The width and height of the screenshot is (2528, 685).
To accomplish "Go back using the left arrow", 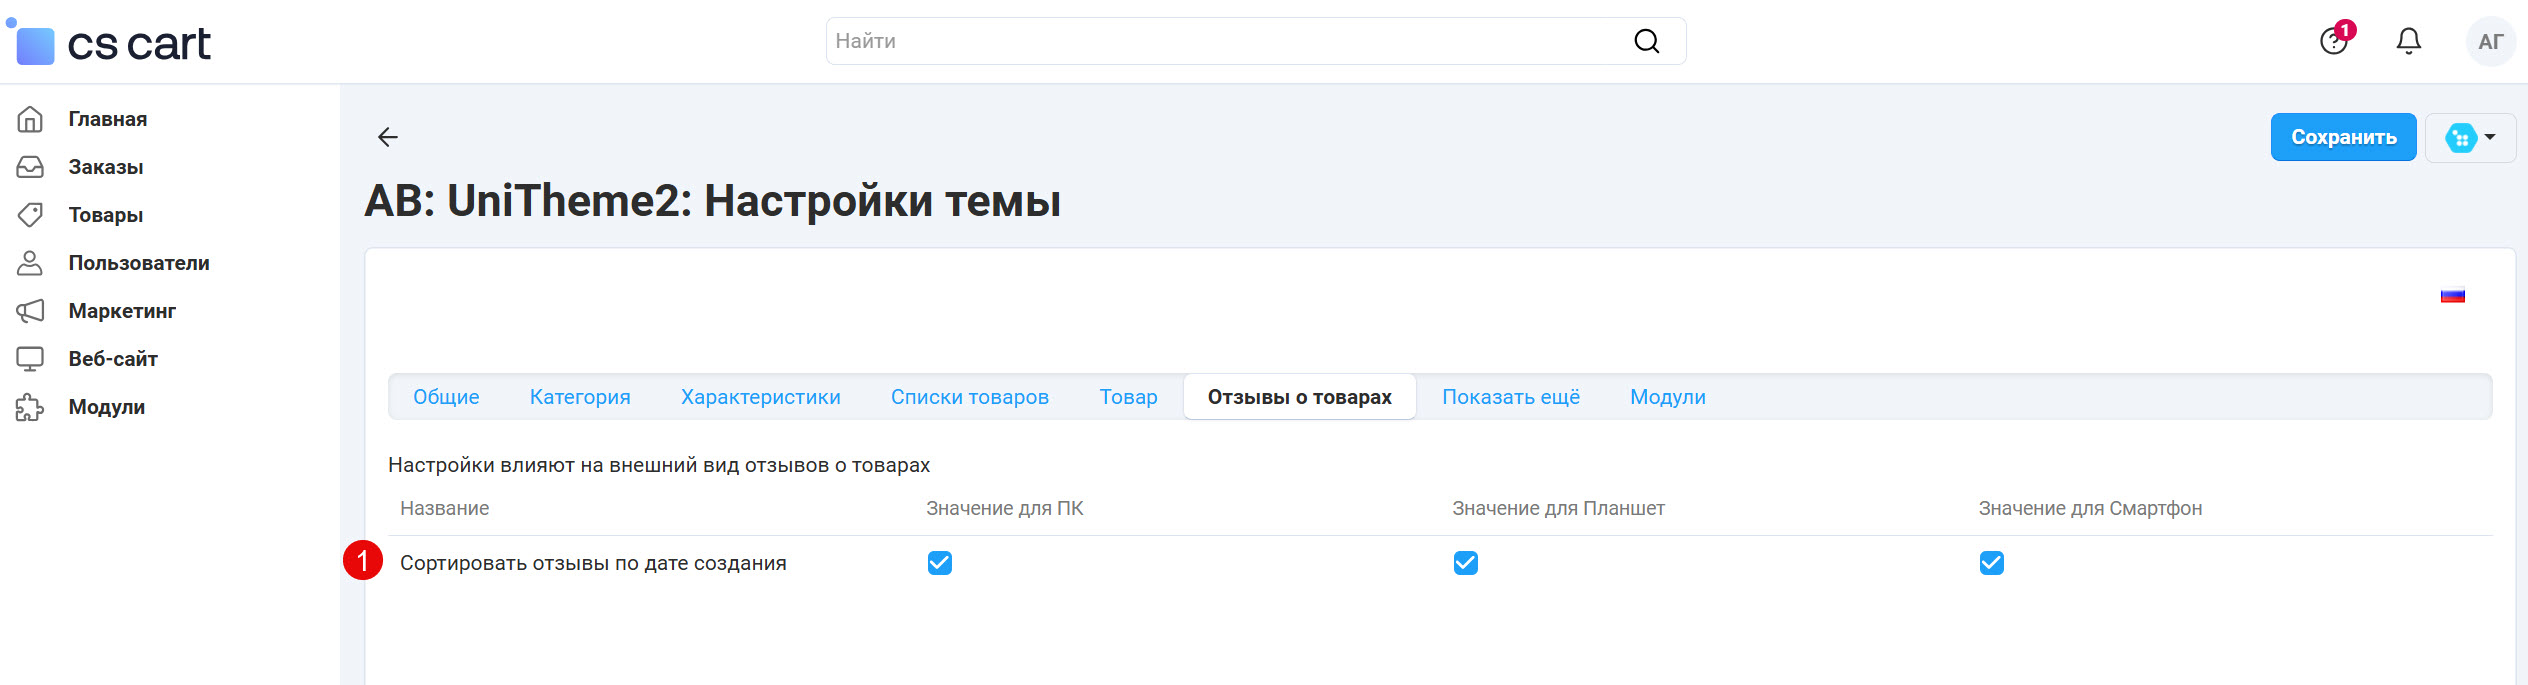I will pos(388,137).
